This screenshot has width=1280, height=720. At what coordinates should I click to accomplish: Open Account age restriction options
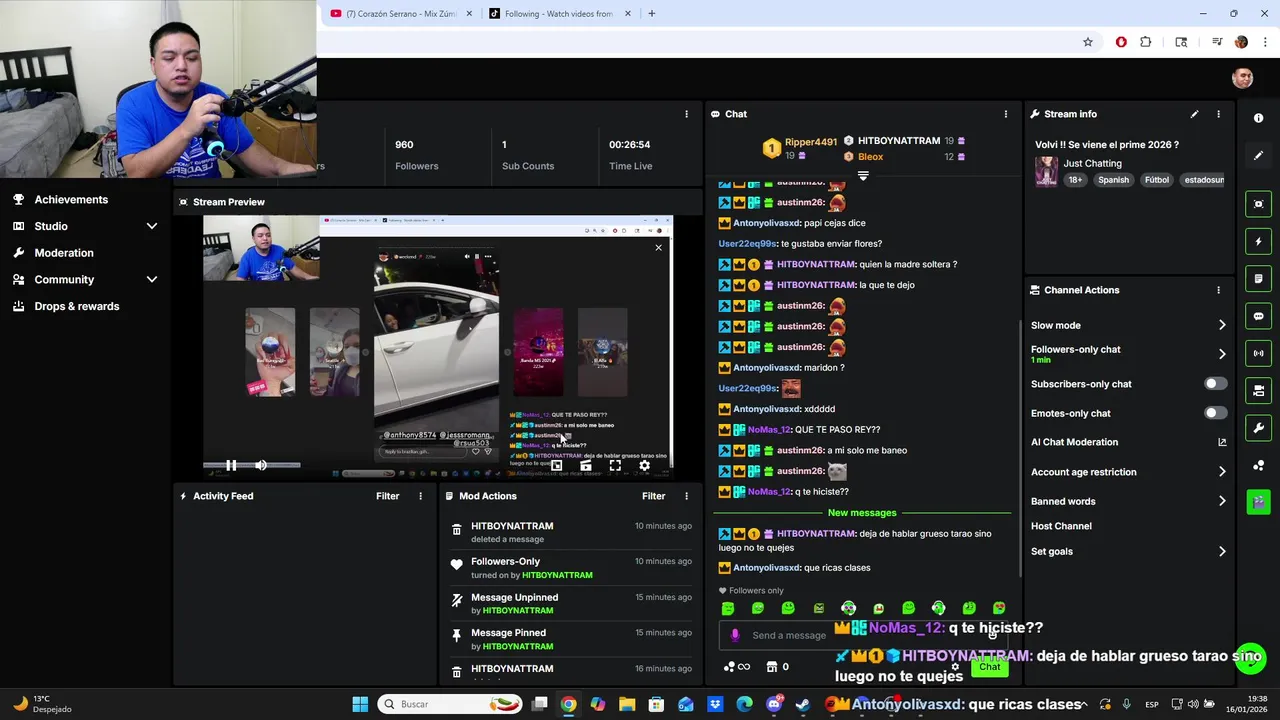pos(1128,472)
